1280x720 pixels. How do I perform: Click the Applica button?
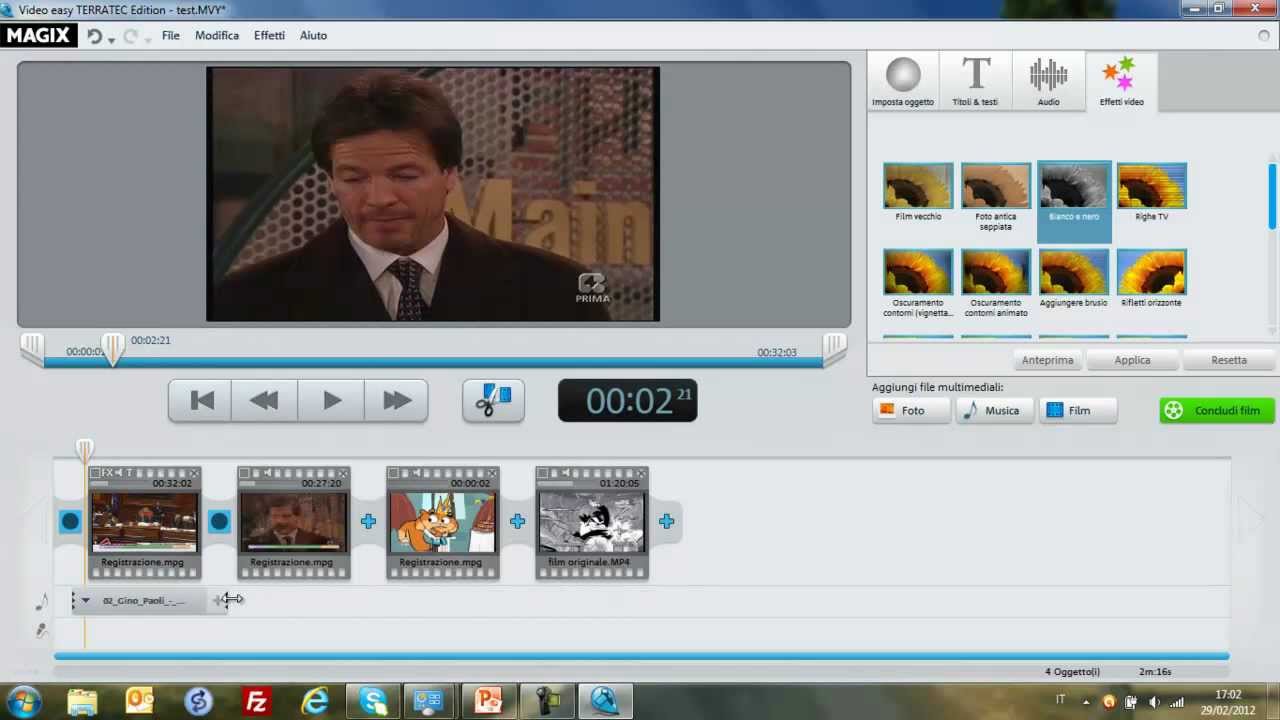1132,360
